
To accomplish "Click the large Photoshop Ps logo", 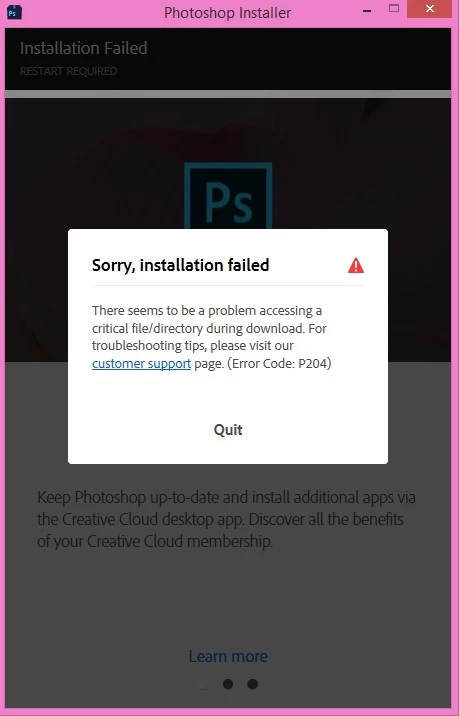I will 228,196.
